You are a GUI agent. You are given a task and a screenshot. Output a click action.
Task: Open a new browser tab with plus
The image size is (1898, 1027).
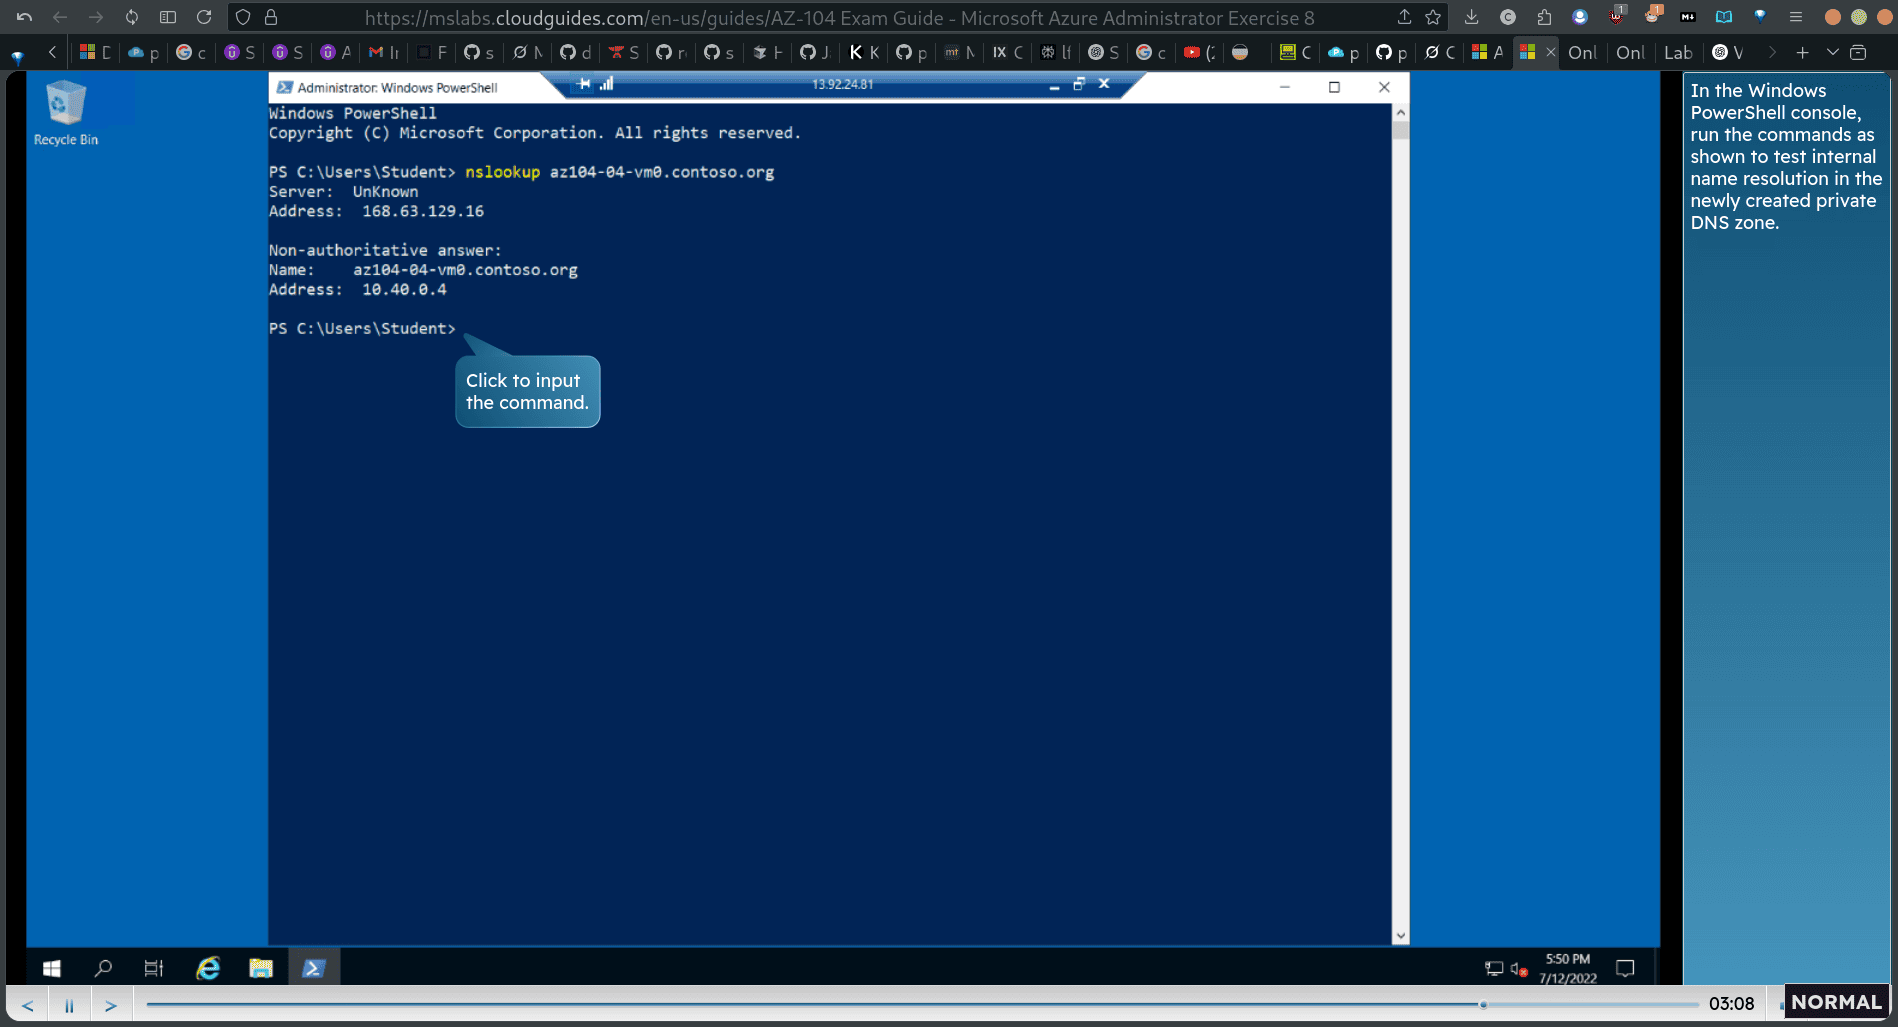click(x=1802, y=52)
